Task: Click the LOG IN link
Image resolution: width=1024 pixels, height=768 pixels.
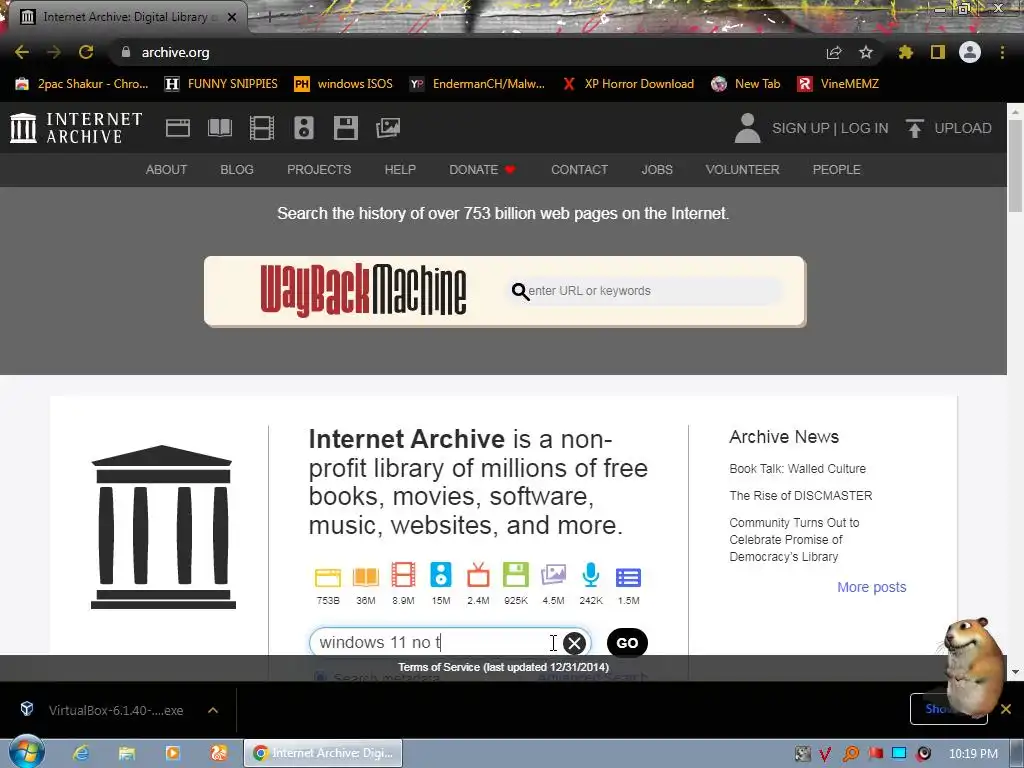Action: coord(864,128)
